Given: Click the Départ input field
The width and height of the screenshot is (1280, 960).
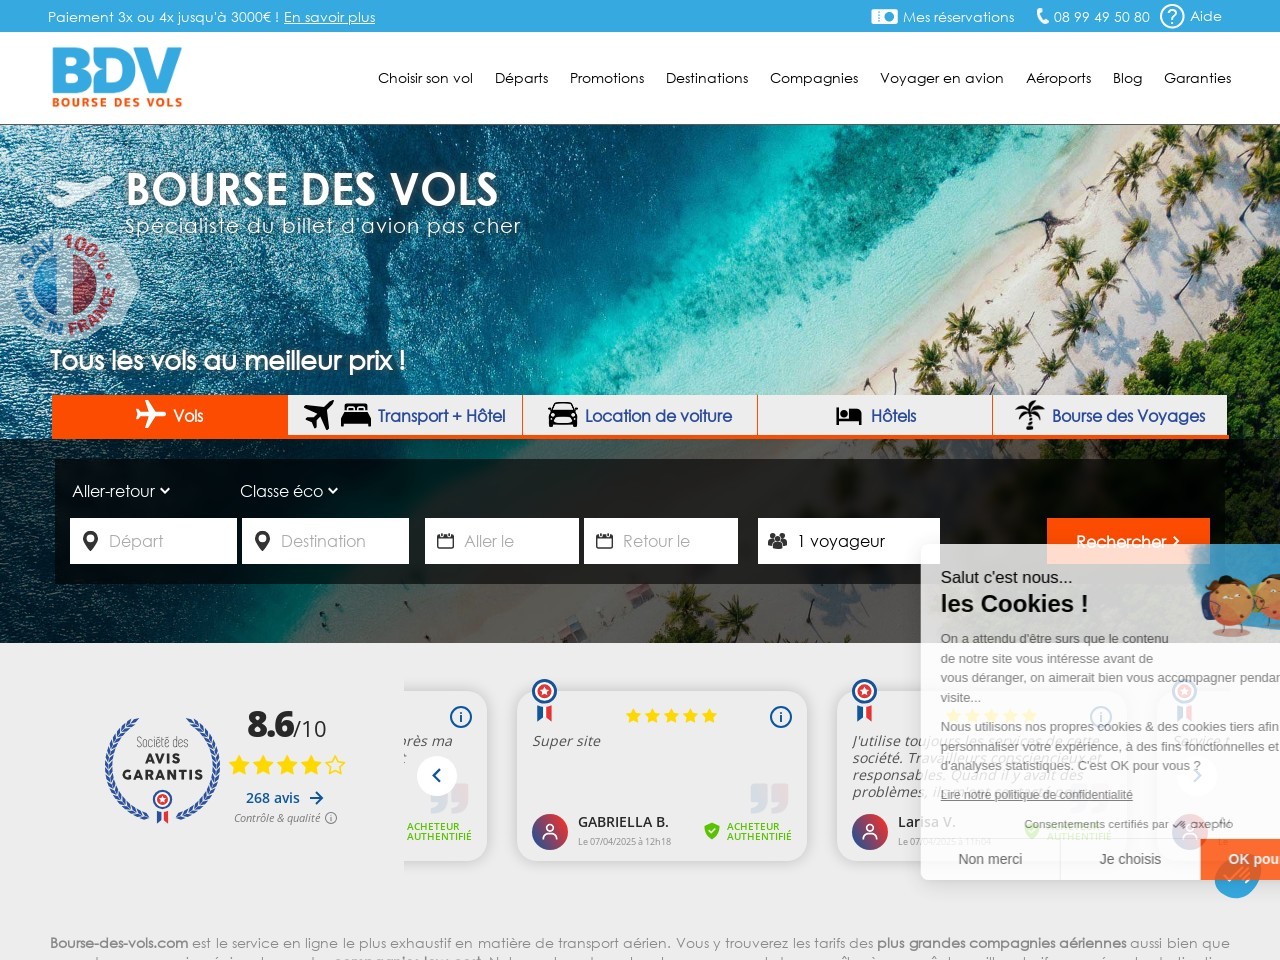Looking at the screenshot, I should click(x=153, y=541).
